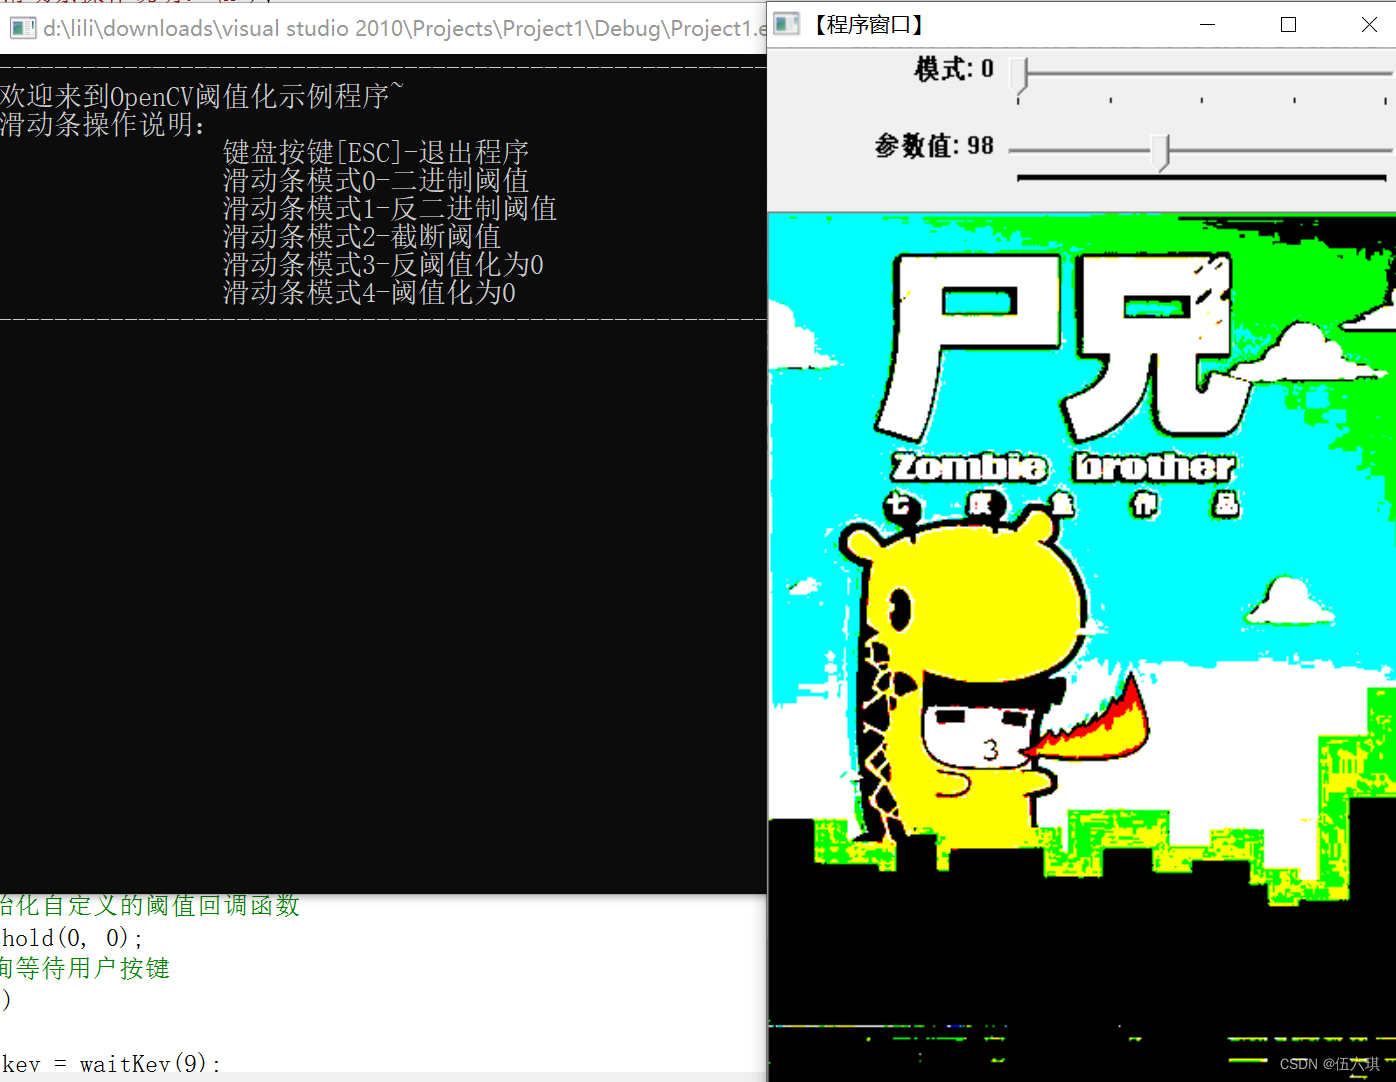Click the line 滑动条模式2-截断阈值

[362, 236]
